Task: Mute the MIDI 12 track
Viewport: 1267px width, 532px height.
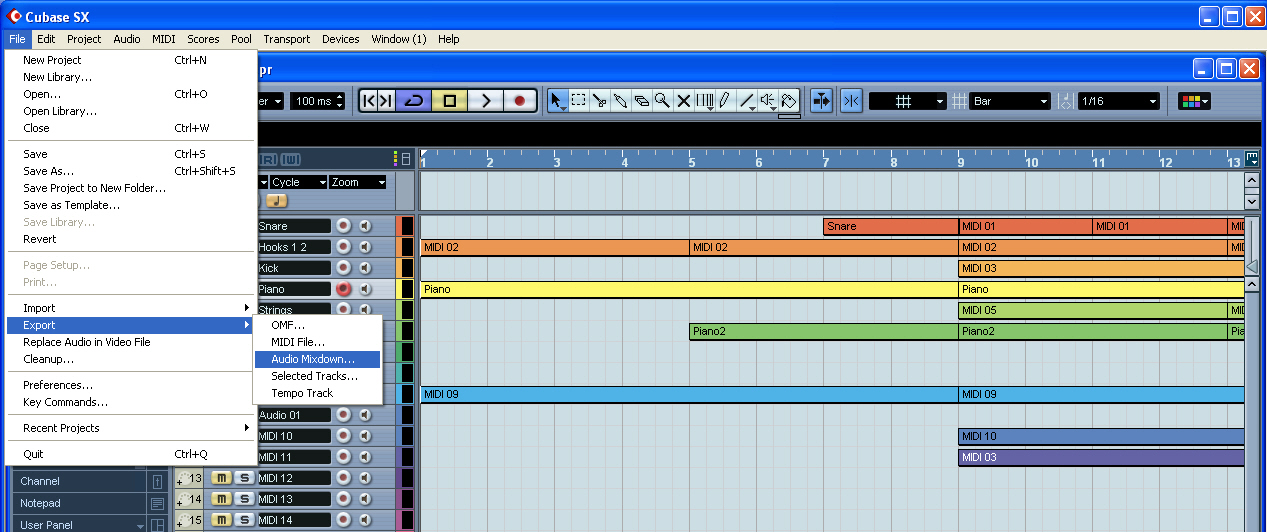Action: [x=222, y=478]
